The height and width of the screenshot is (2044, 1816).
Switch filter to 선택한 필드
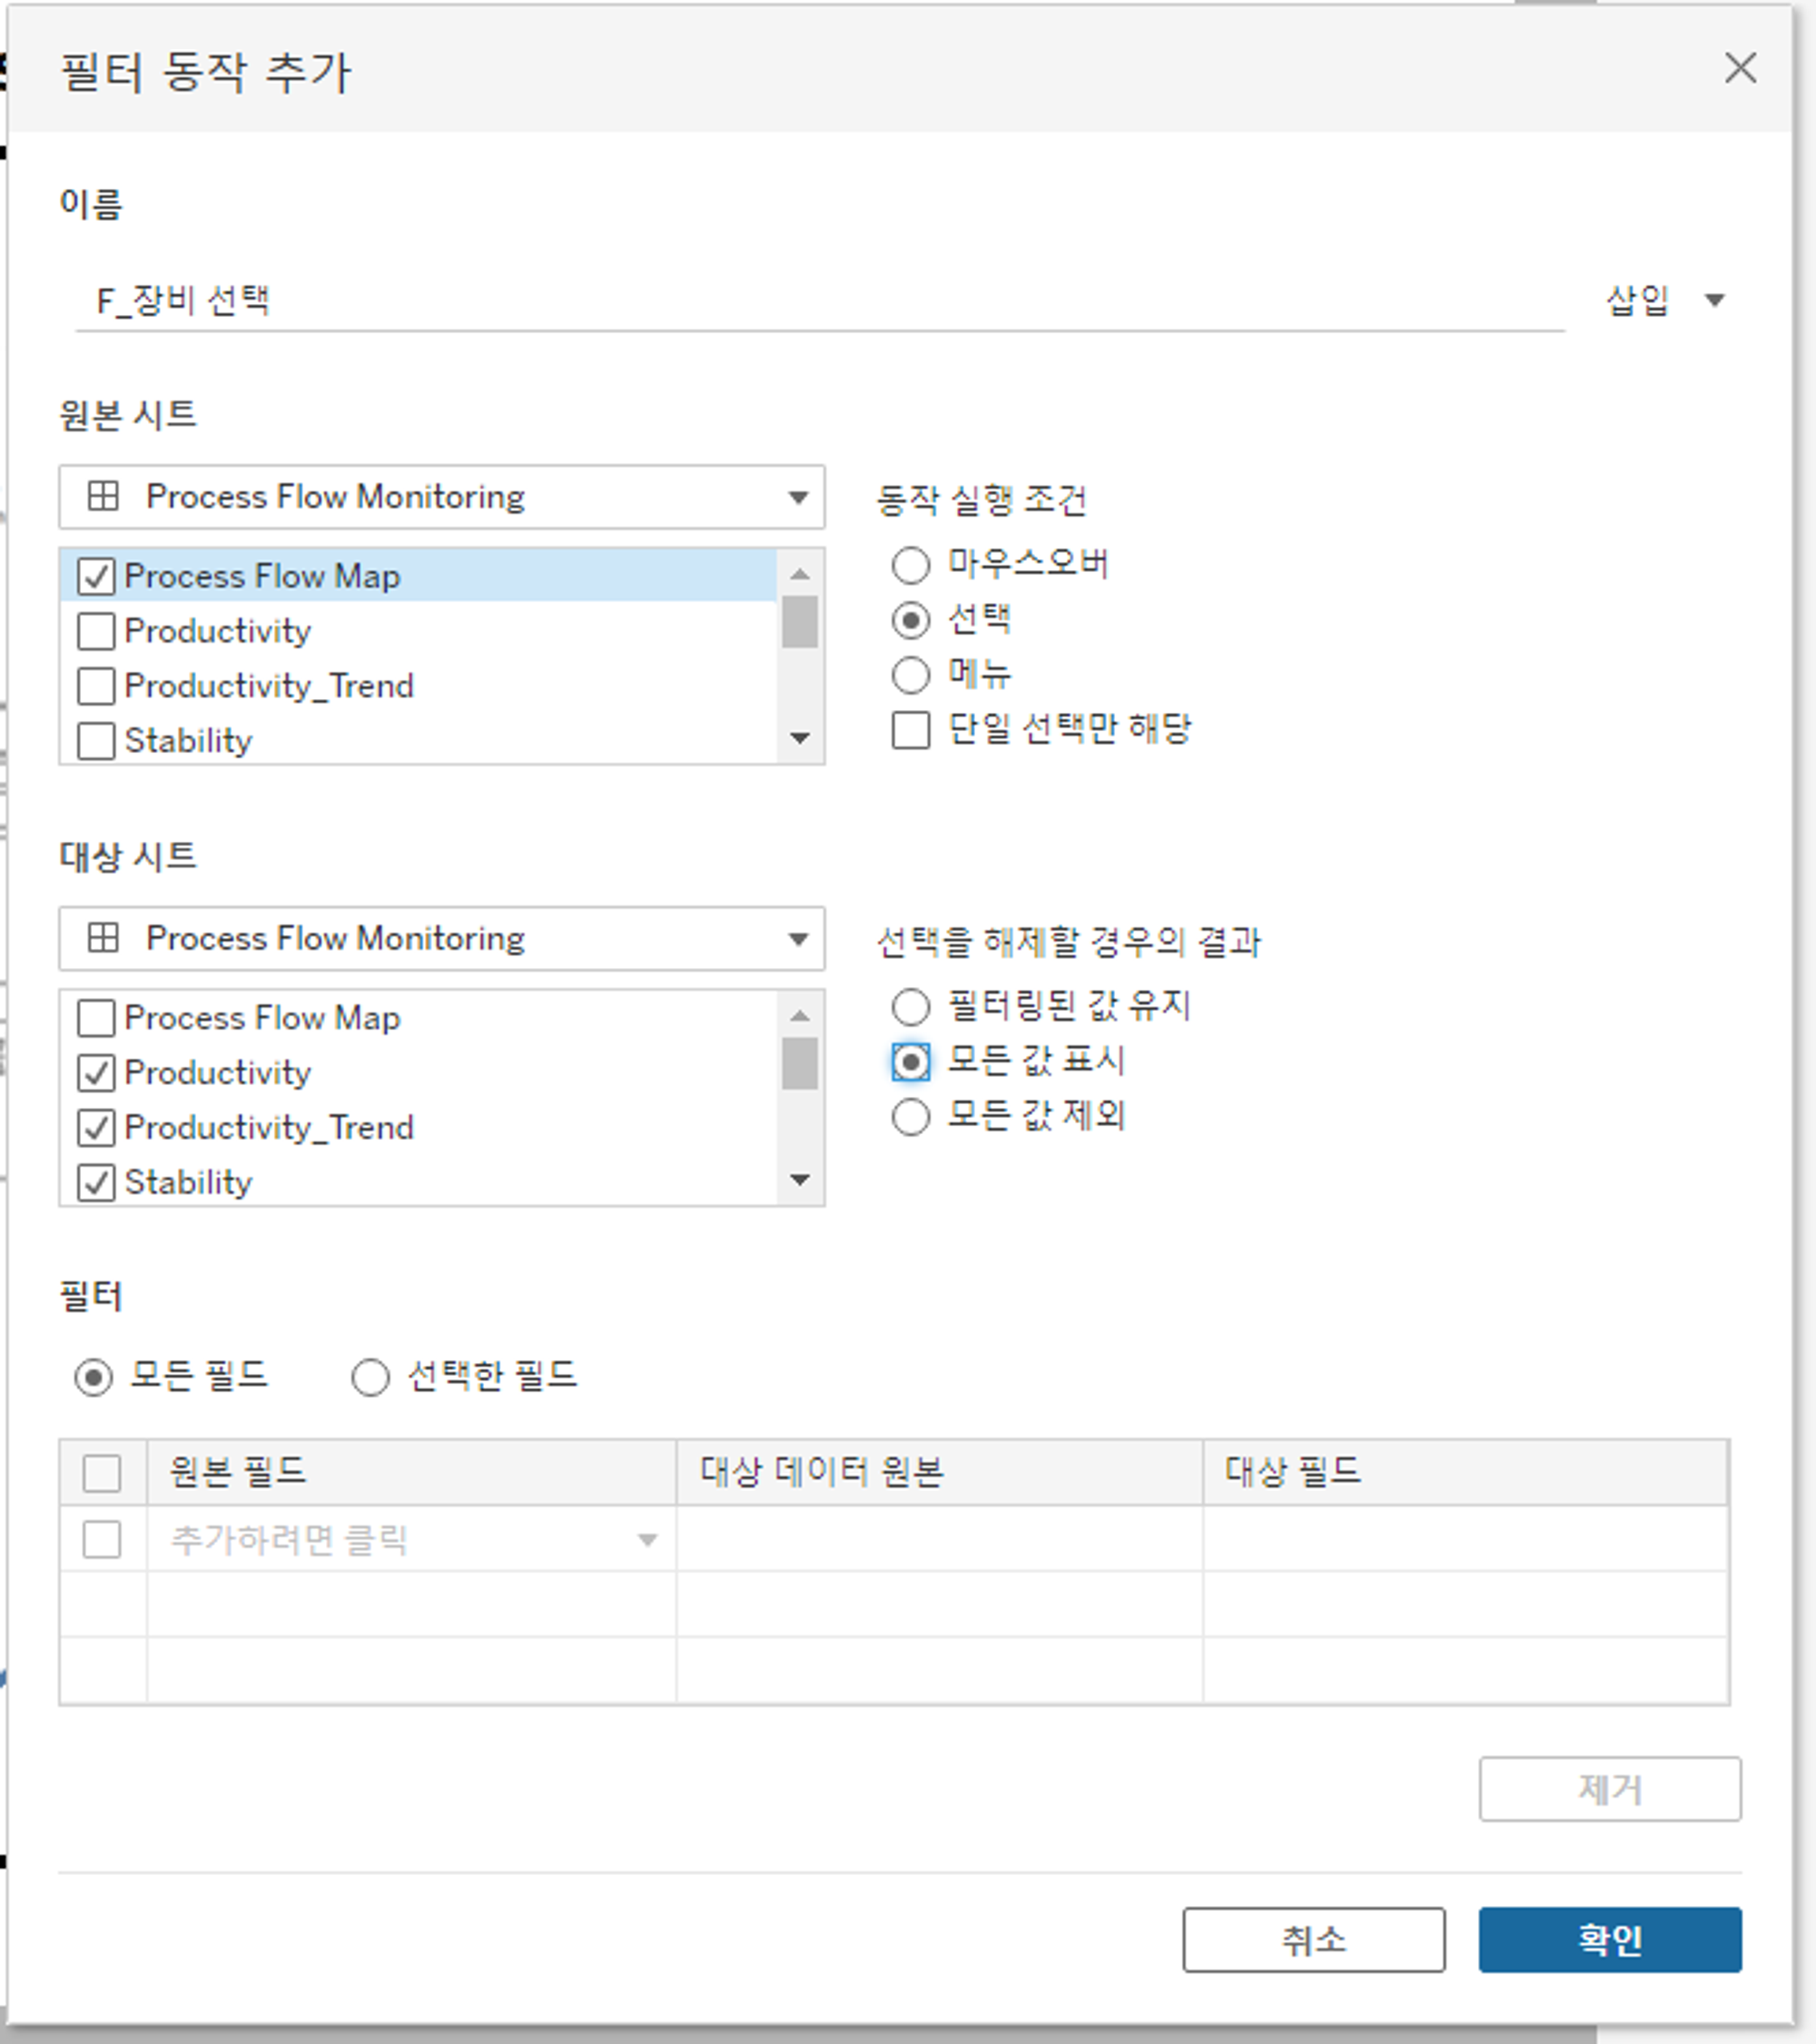click(370, 1377)
